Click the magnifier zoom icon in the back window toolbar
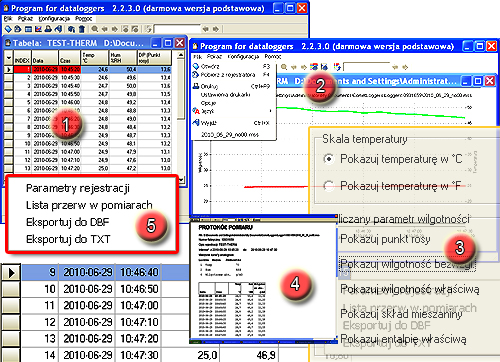500x362 pixels. (95, 29)
